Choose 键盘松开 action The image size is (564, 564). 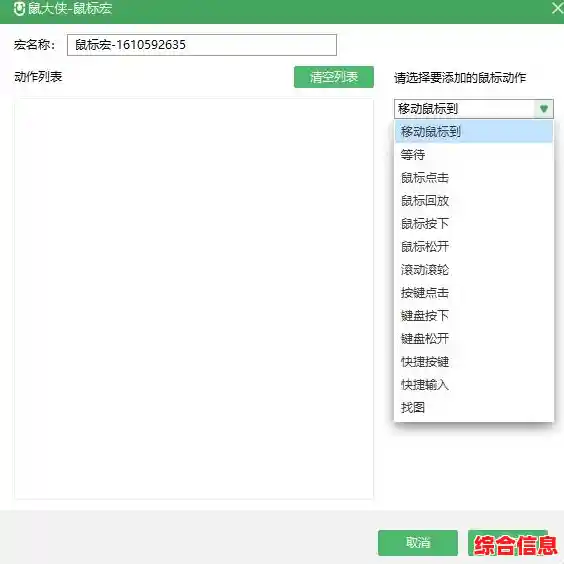tap(474, 338)
